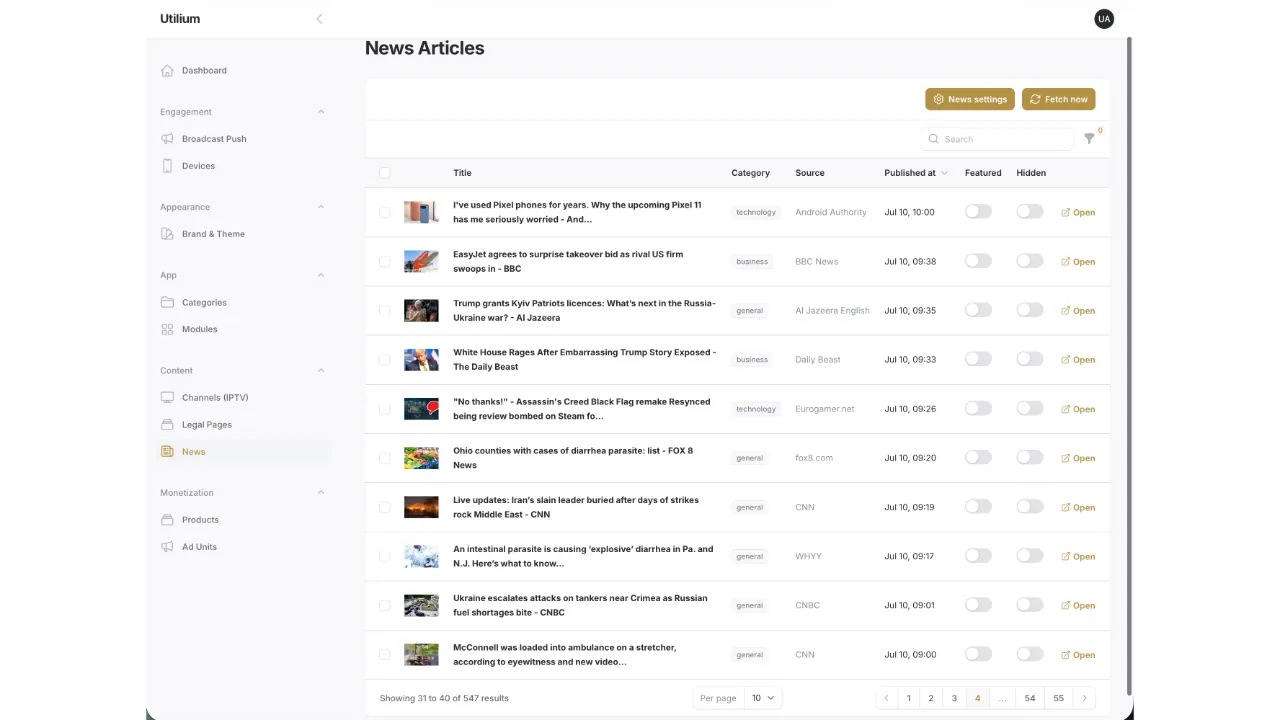This screenshot has height=720, width=1280.
Task: Collapse the Engagement sidebar section
Action: click(321, 112)
